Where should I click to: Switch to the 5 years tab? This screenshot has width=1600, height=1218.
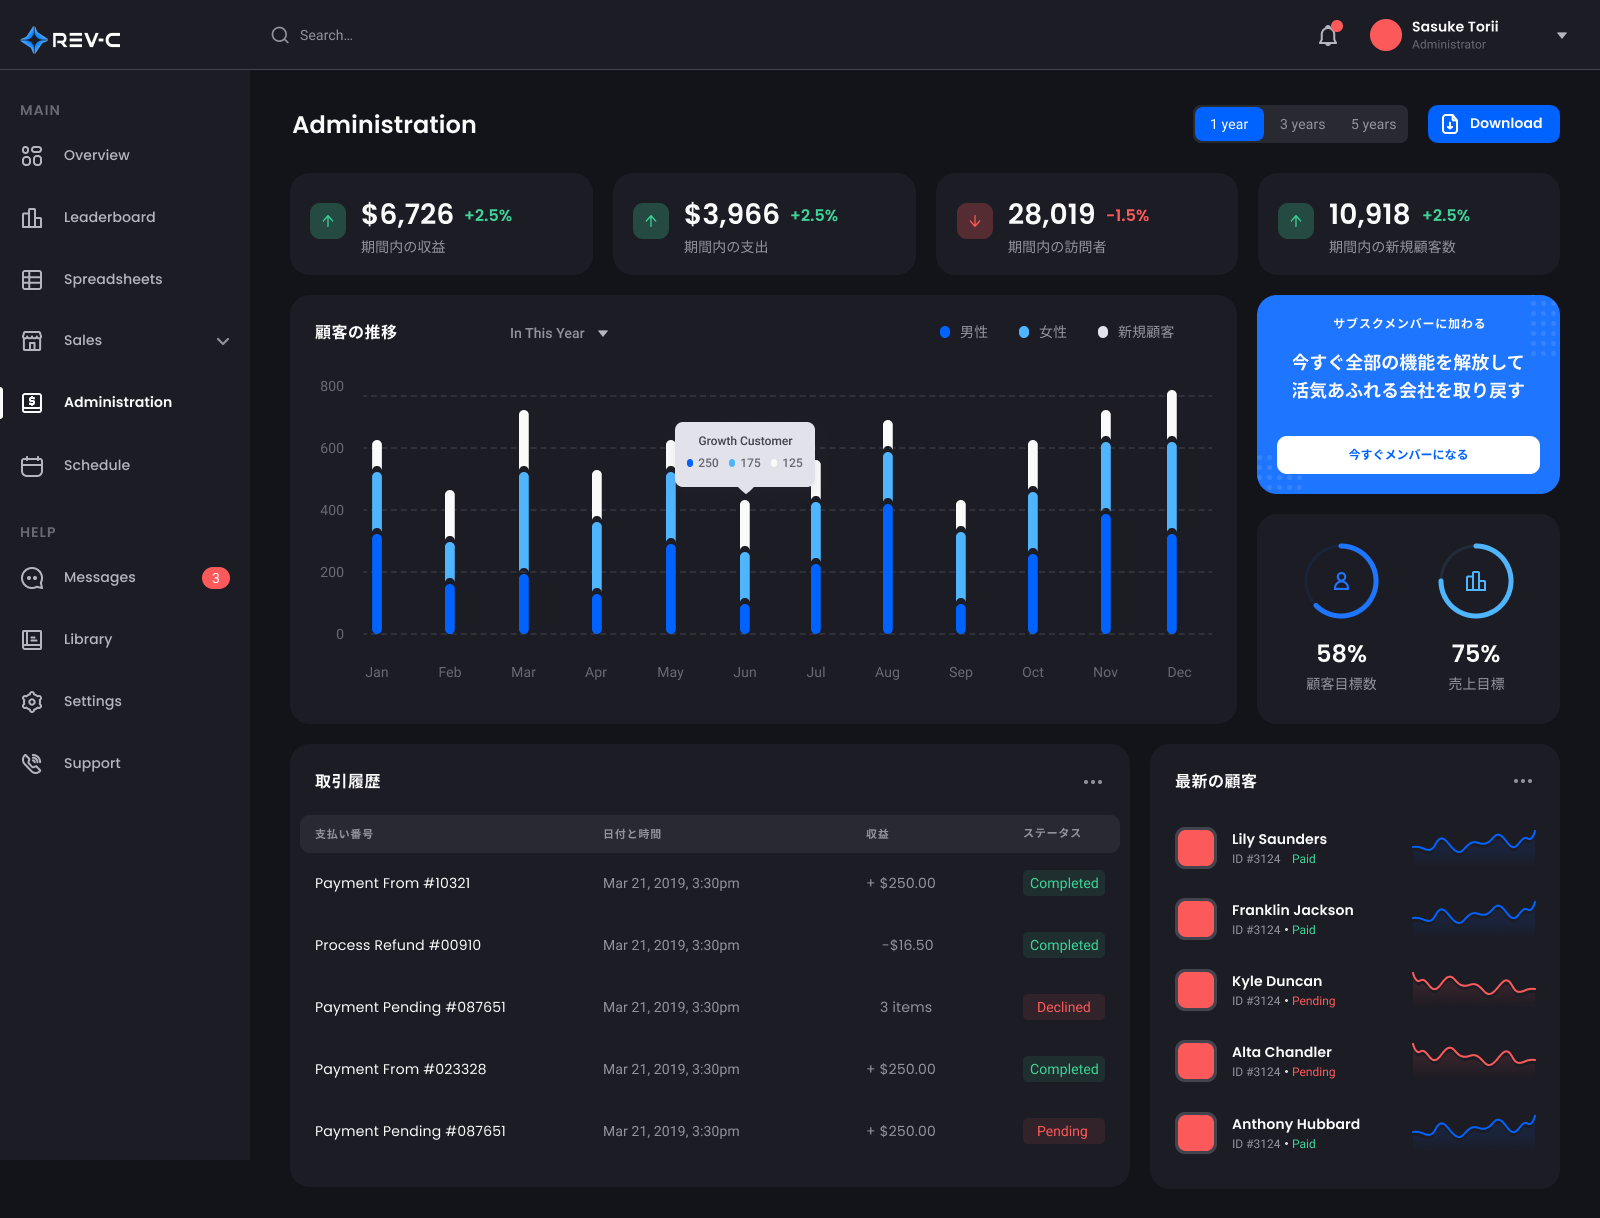1373,124
